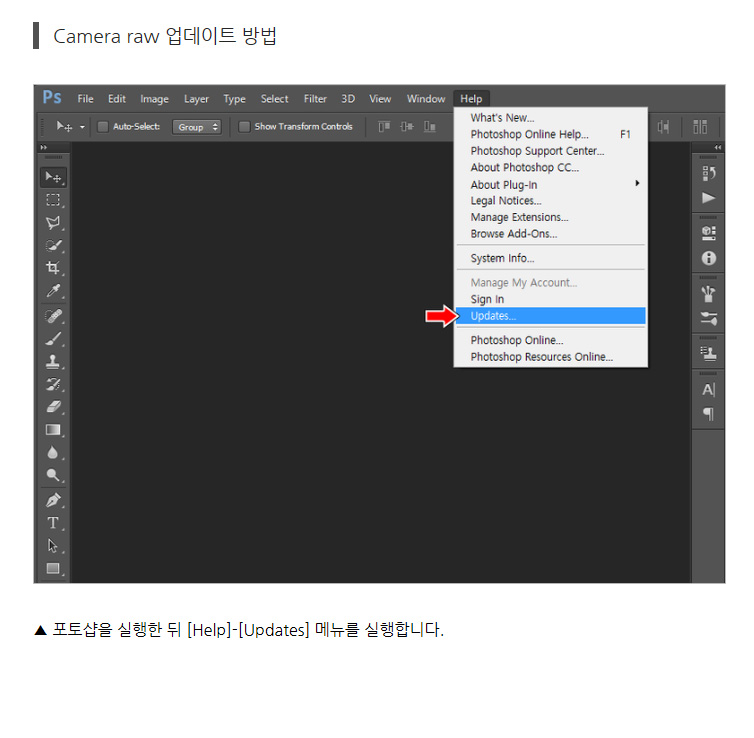This screenshot has height=738, width=754.
Task: Select the Pen tool
Action: (53, 500)
